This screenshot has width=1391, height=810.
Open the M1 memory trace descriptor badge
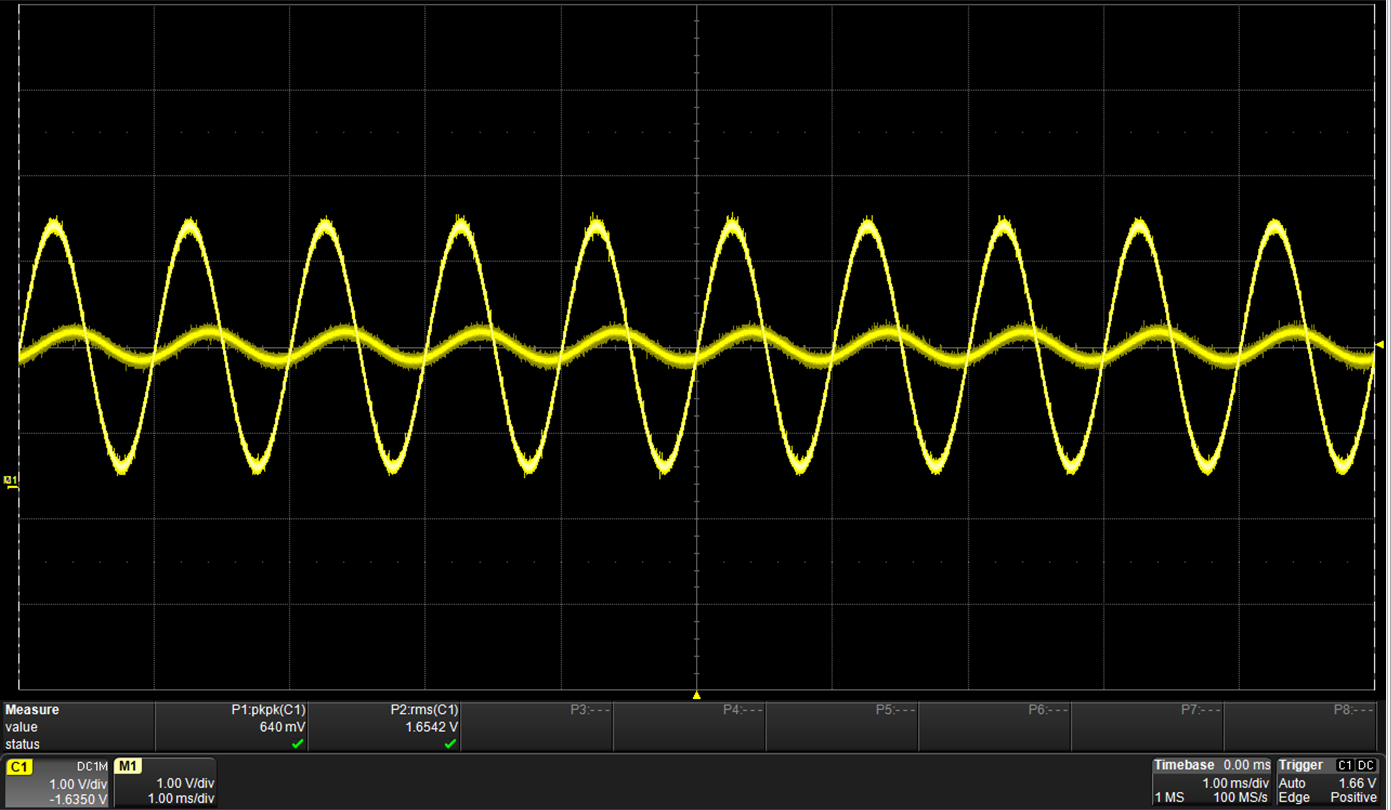click(x=127, y=766)
